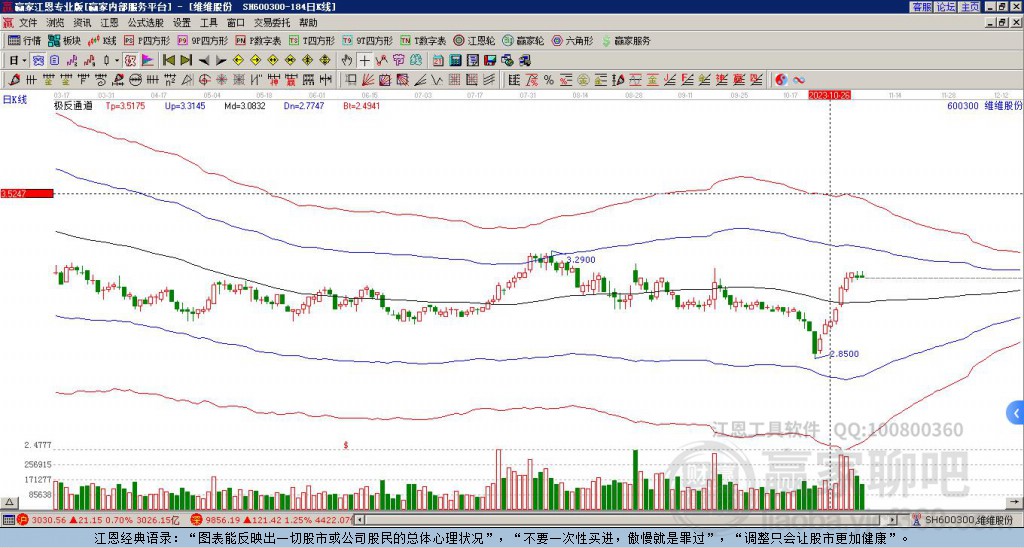The width and height of the screenshot is (1024, 548).
Task: Expand the candlestick chart-type dropdown arrow
Action: coord(117,60)
